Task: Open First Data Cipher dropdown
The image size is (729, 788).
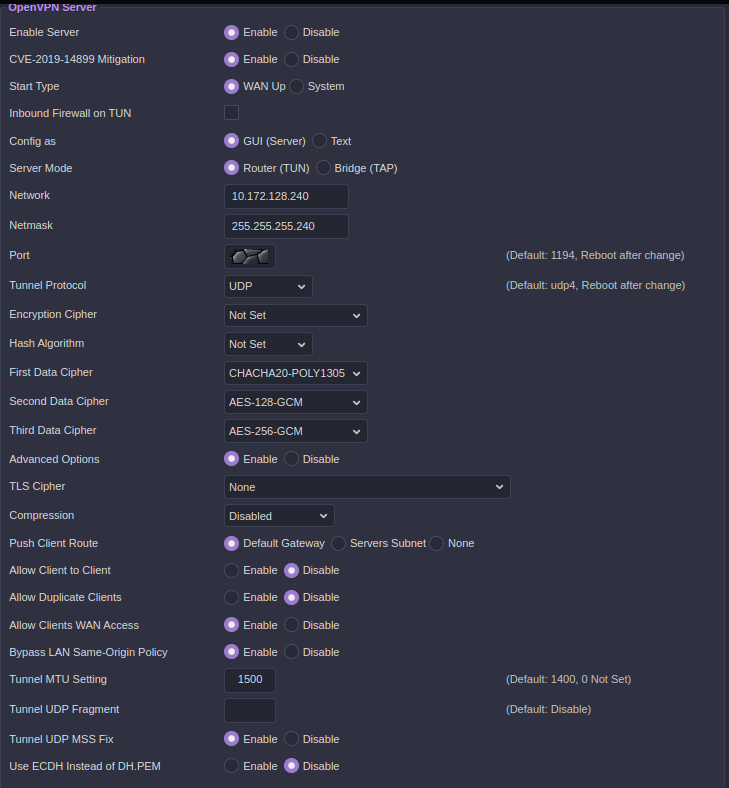Action: [295, 373]
